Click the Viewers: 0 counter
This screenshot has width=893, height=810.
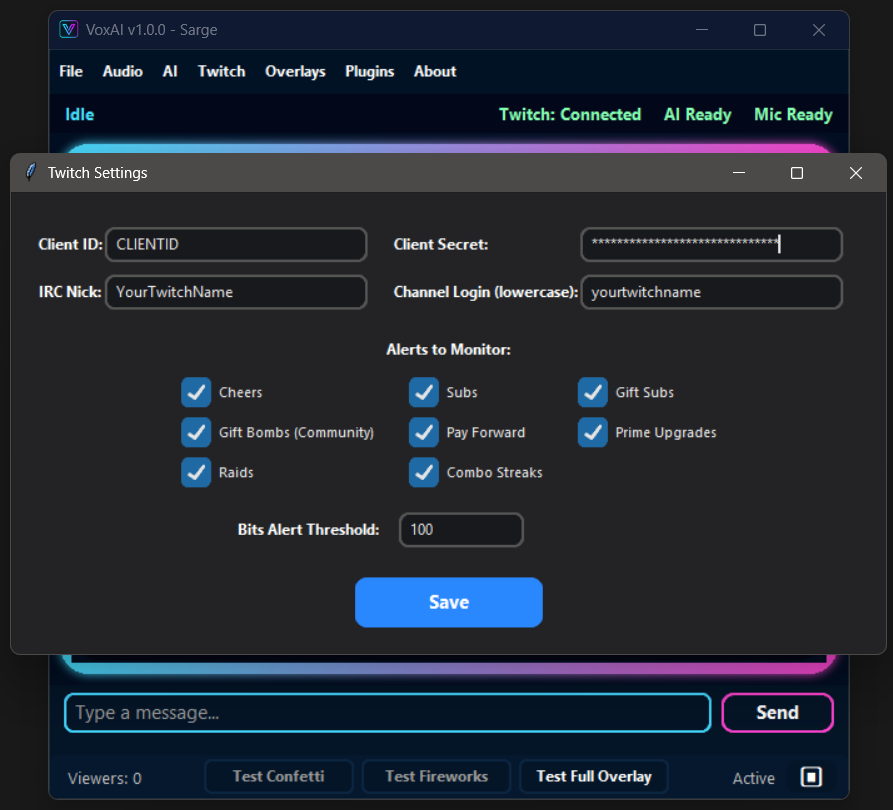(105, 778)
